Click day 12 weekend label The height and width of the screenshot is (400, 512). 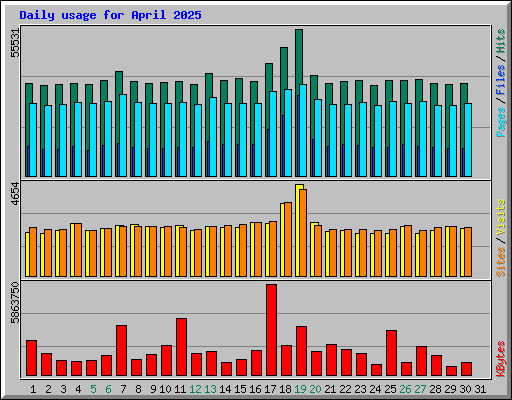coord(195,389)
